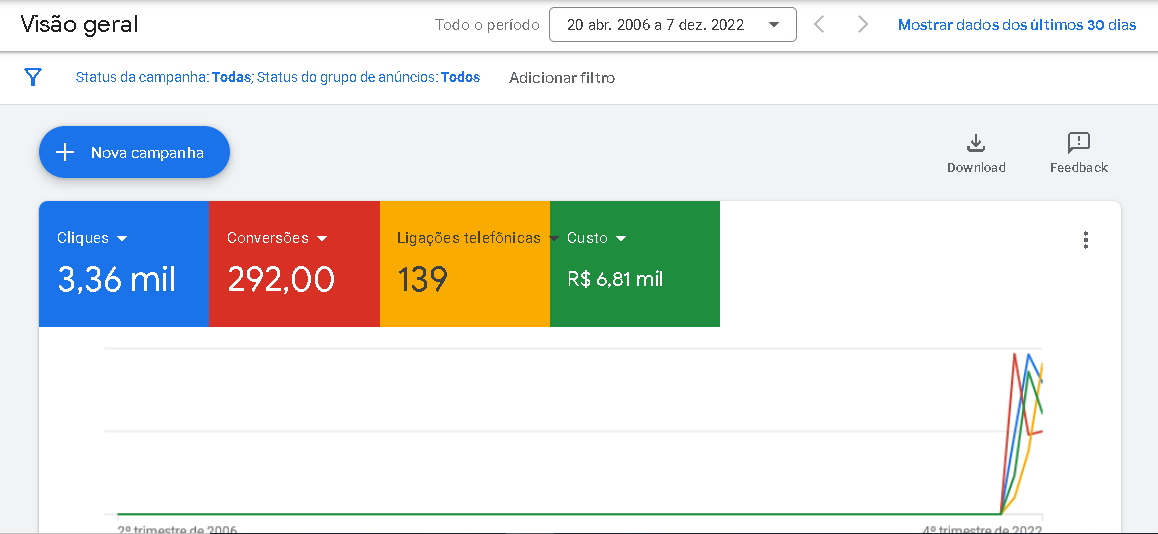This screenshot has width=1158, height=534.
Task: Edit Status do grupo de anúncios filter
Action: click(369, 77)
